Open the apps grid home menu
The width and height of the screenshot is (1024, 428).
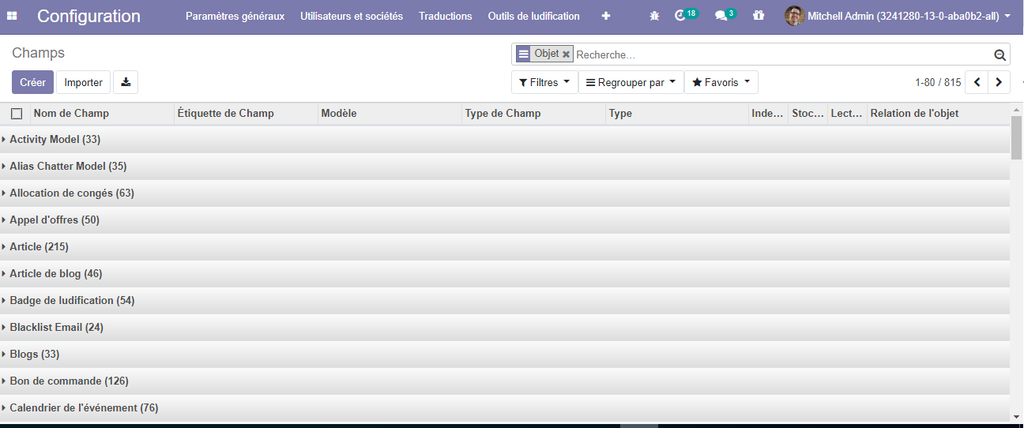(x=12, y=16)
